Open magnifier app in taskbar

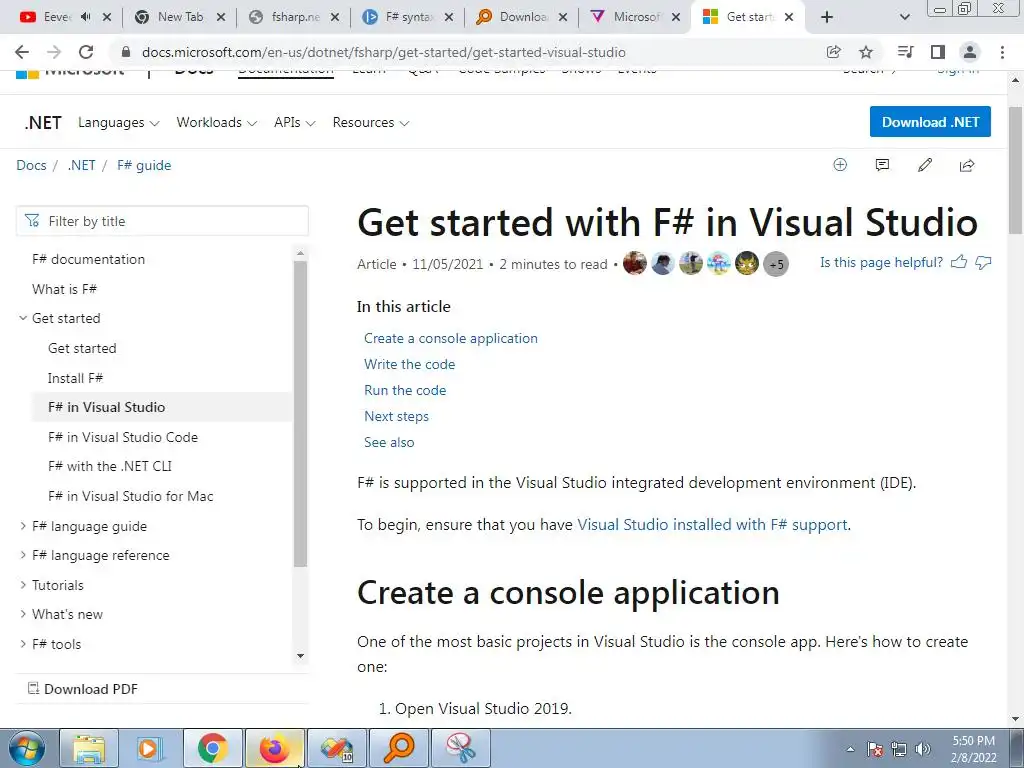point(398,748)
